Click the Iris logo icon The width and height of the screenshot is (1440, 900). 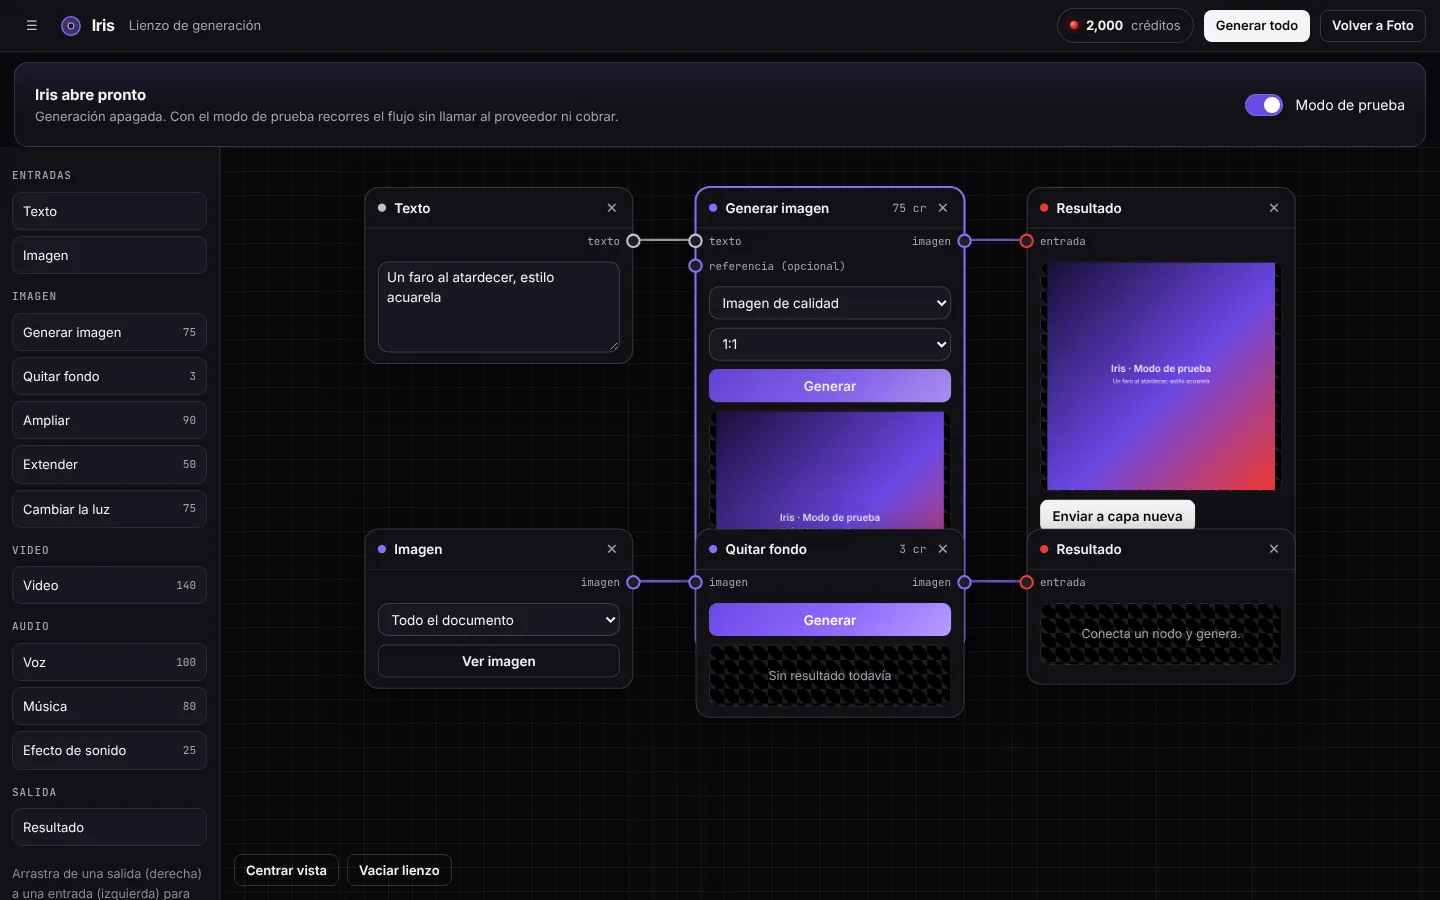[71, 26]
